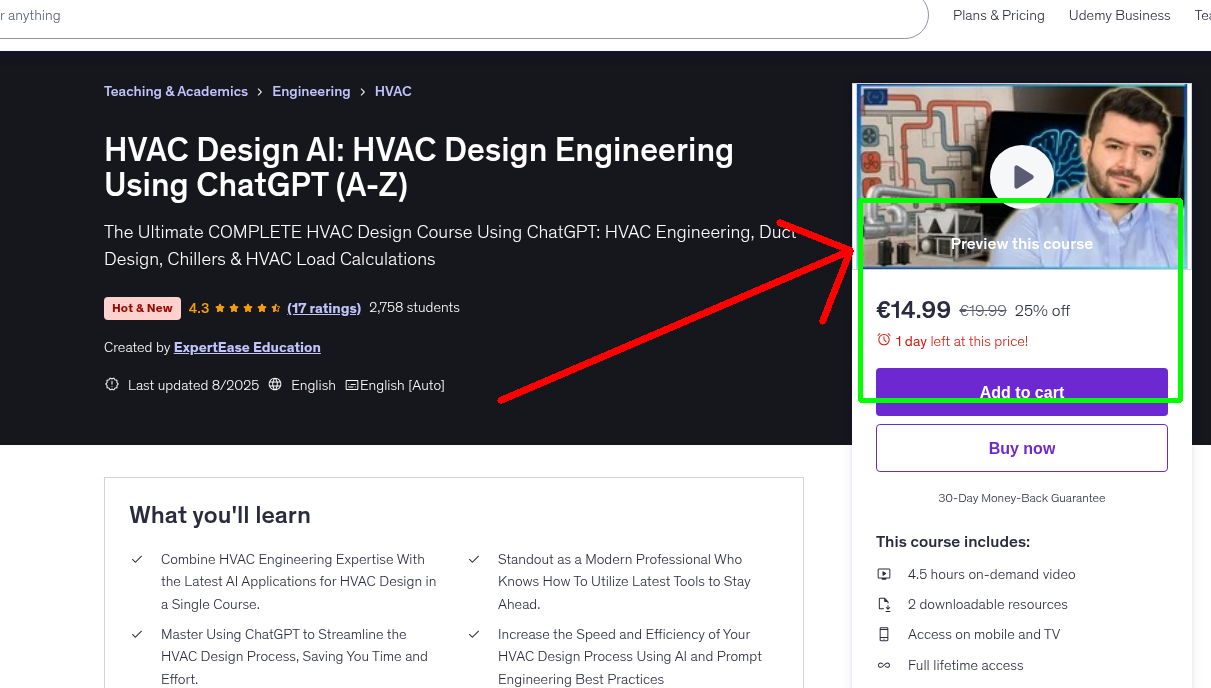Navigate to HVAC via the breadcrumb

tap(393, 91)
